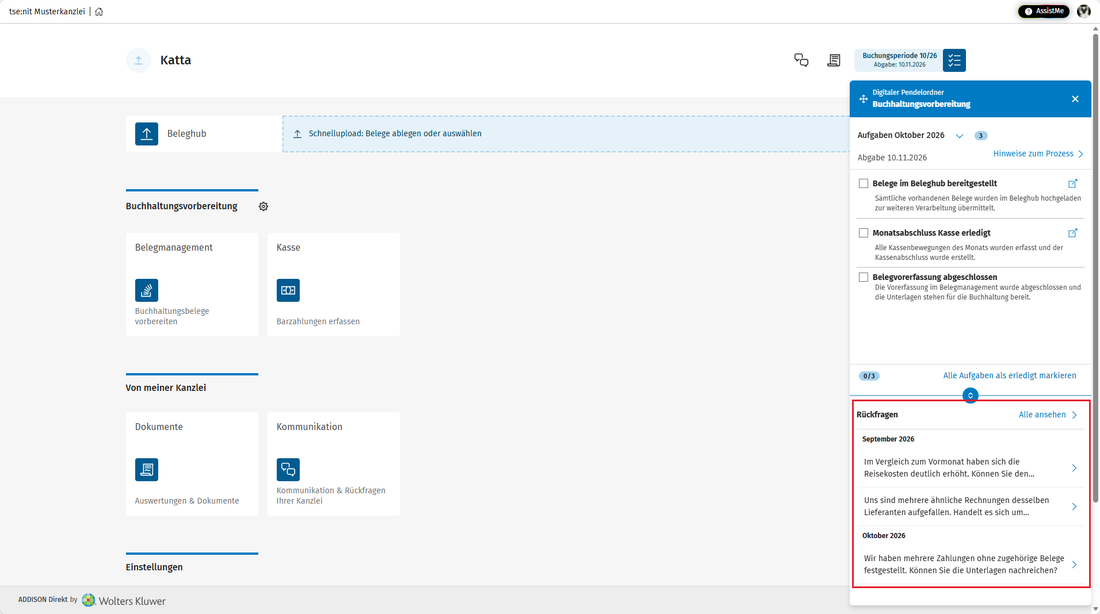
Task: Open the Zahlungen ohne Belege Rückfrage chevron
Action: click(x=1074, y=565)
